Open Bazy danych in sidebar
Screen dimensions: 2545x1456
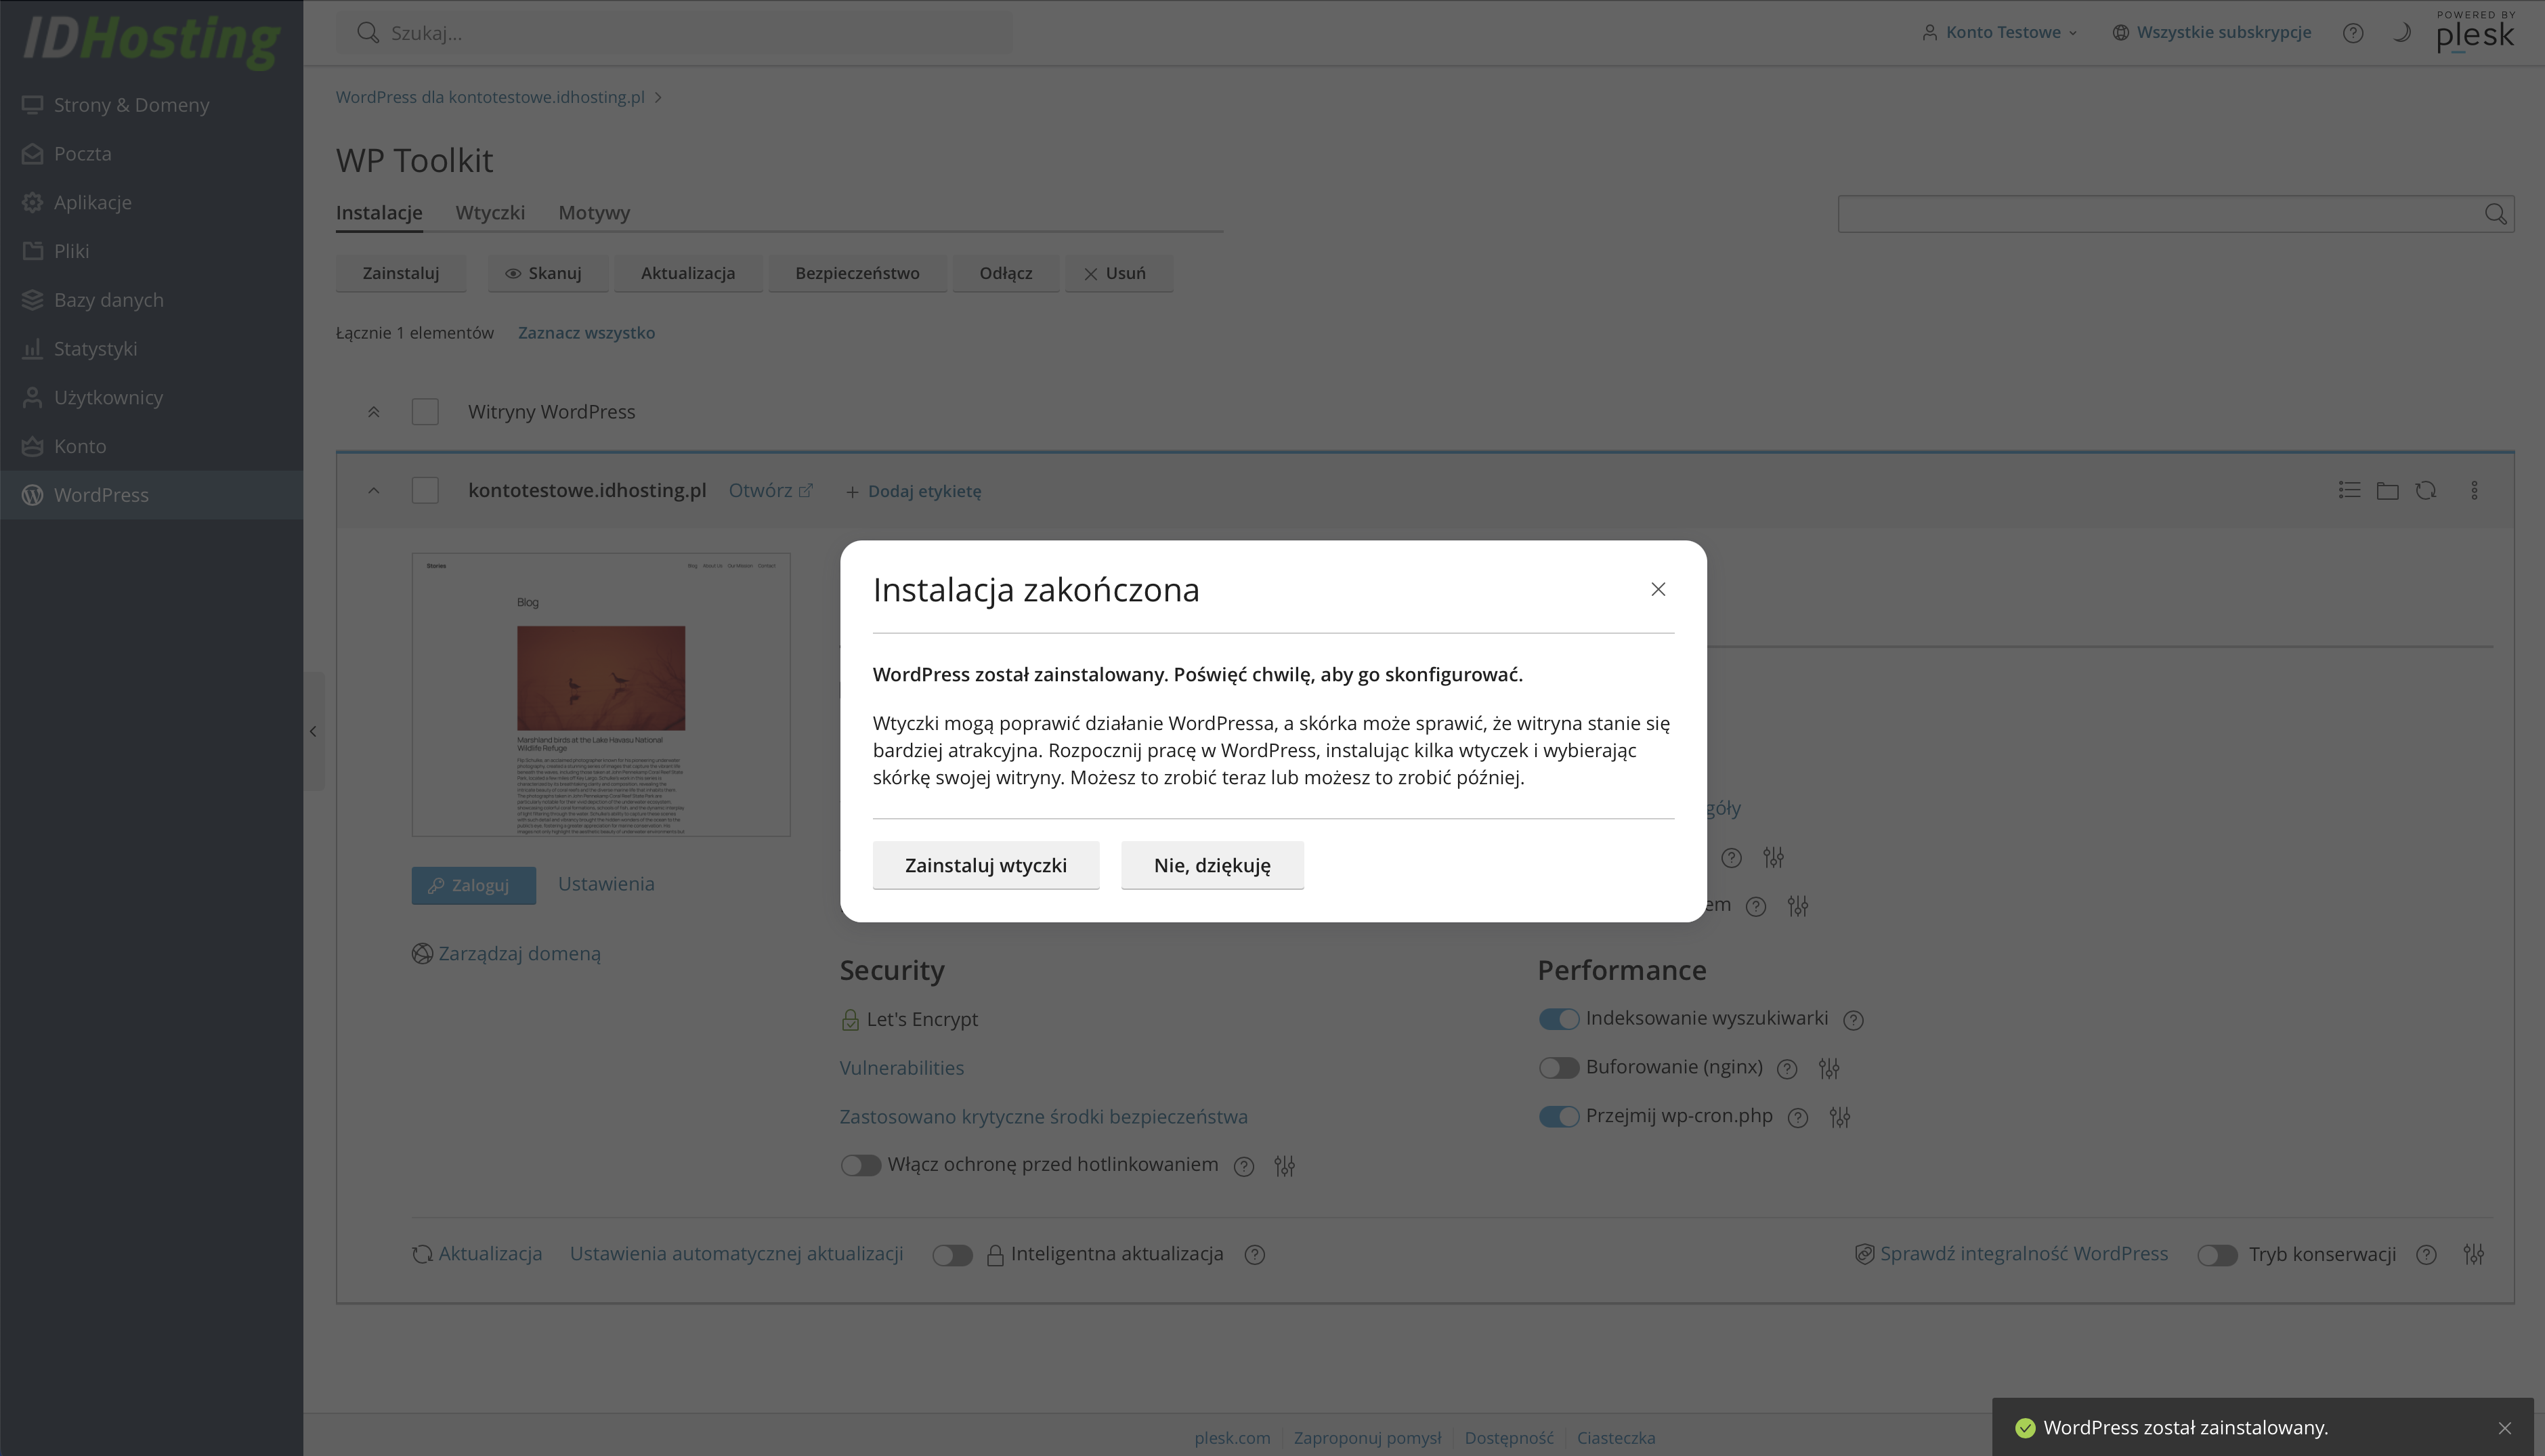(x=108, y=300)
